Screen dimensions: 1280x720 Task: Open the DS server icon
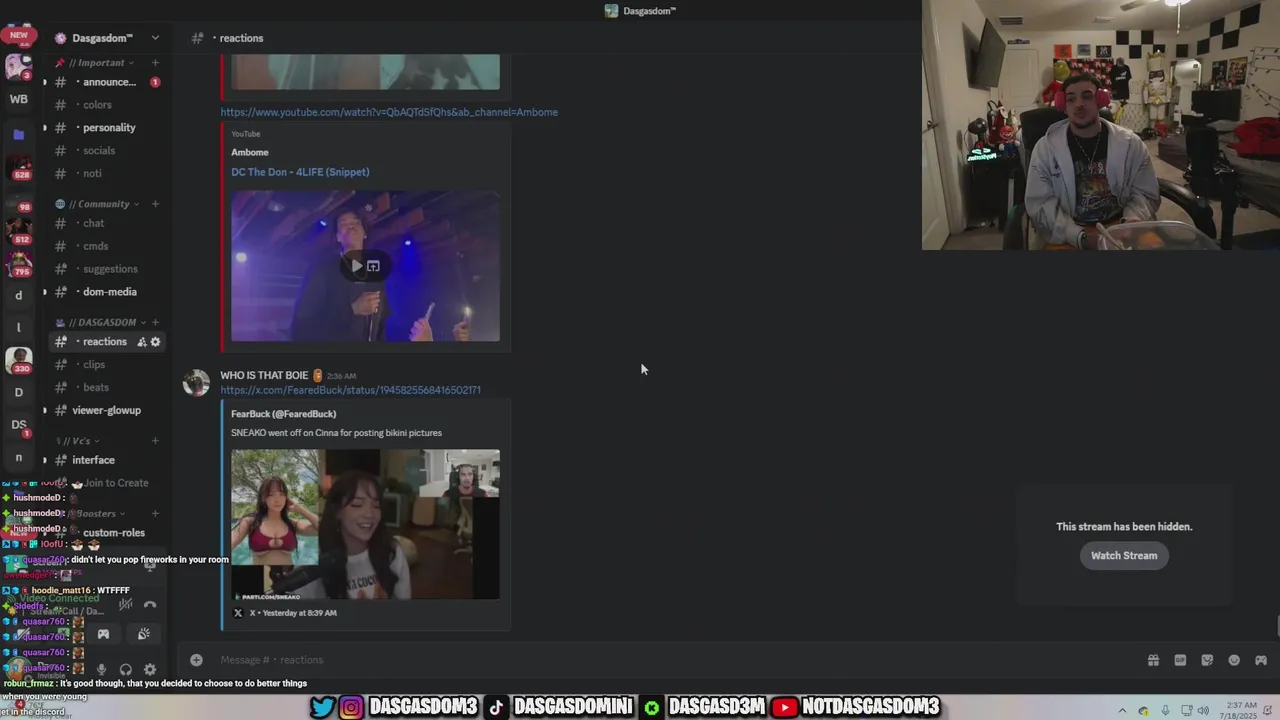pyautogui.click(x=18, y=425)
